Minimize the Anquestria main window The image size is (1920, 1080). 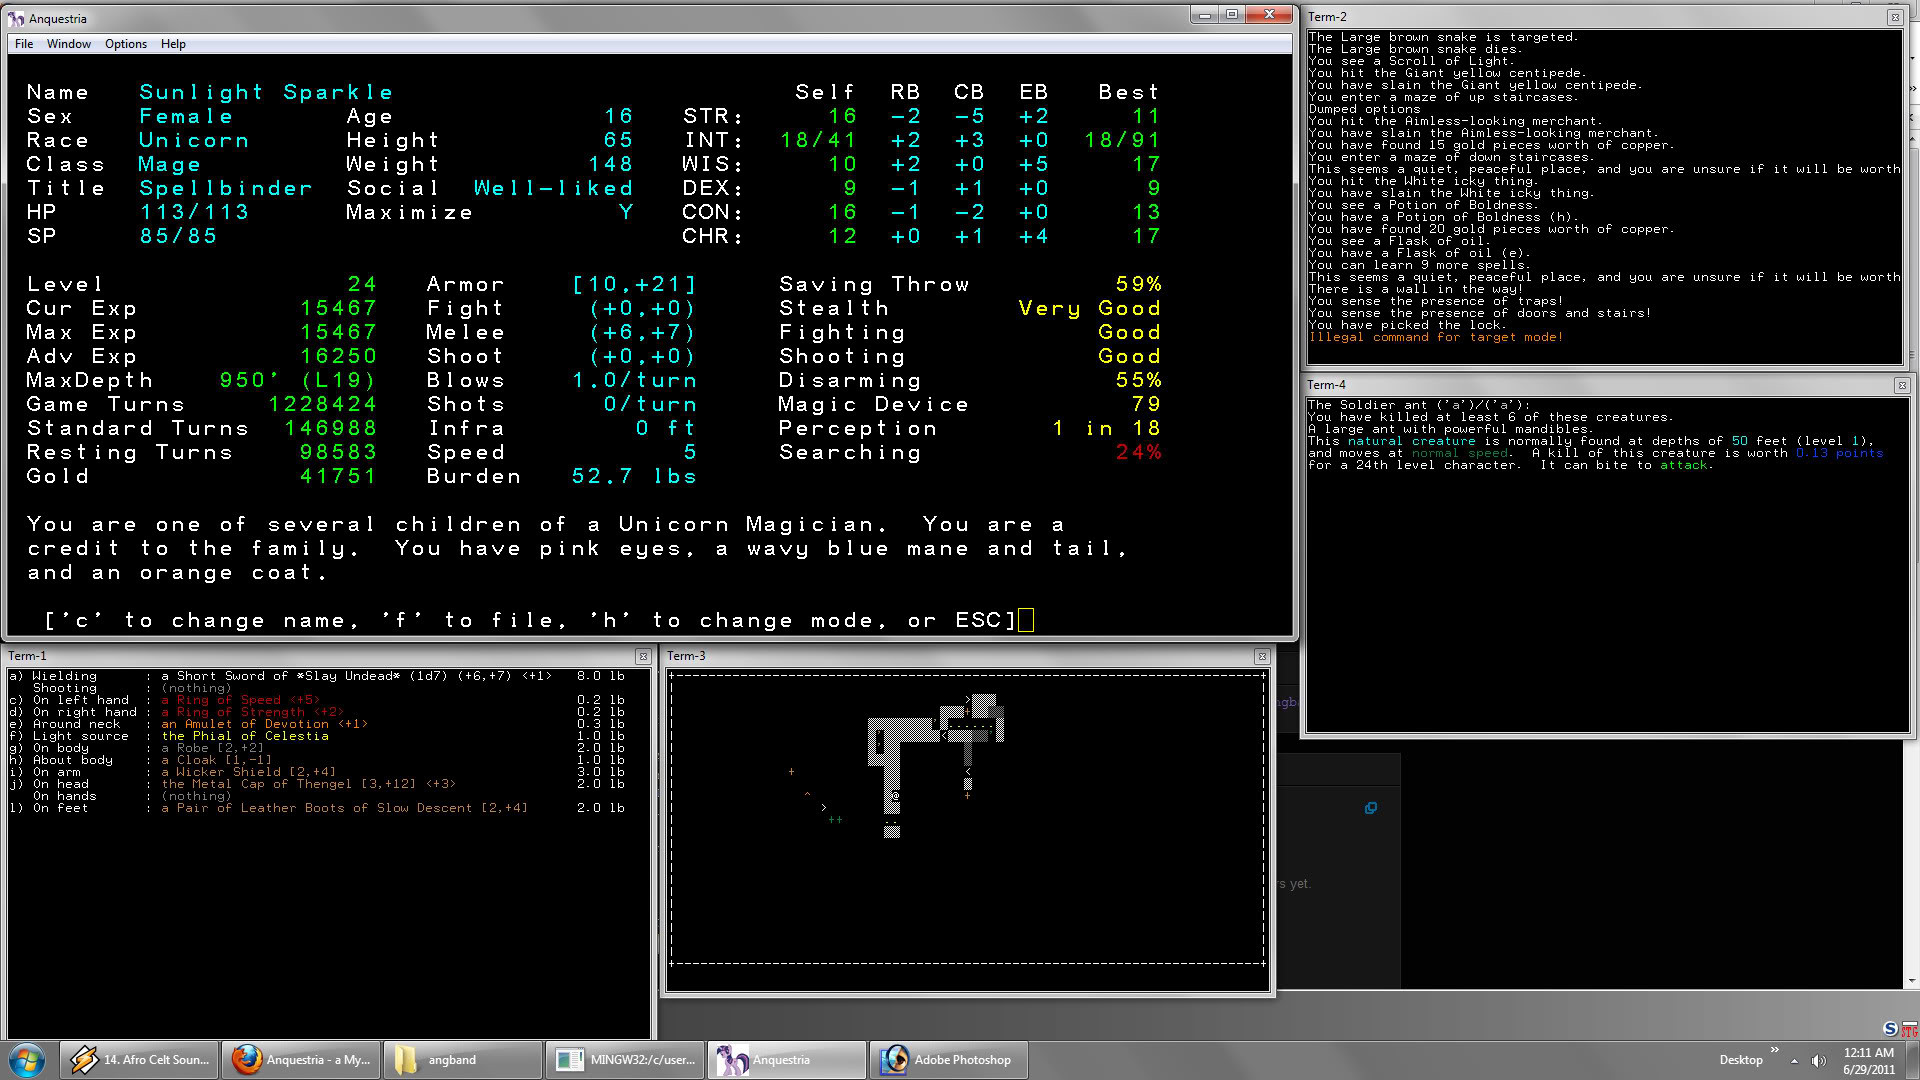pos(1204,15)
